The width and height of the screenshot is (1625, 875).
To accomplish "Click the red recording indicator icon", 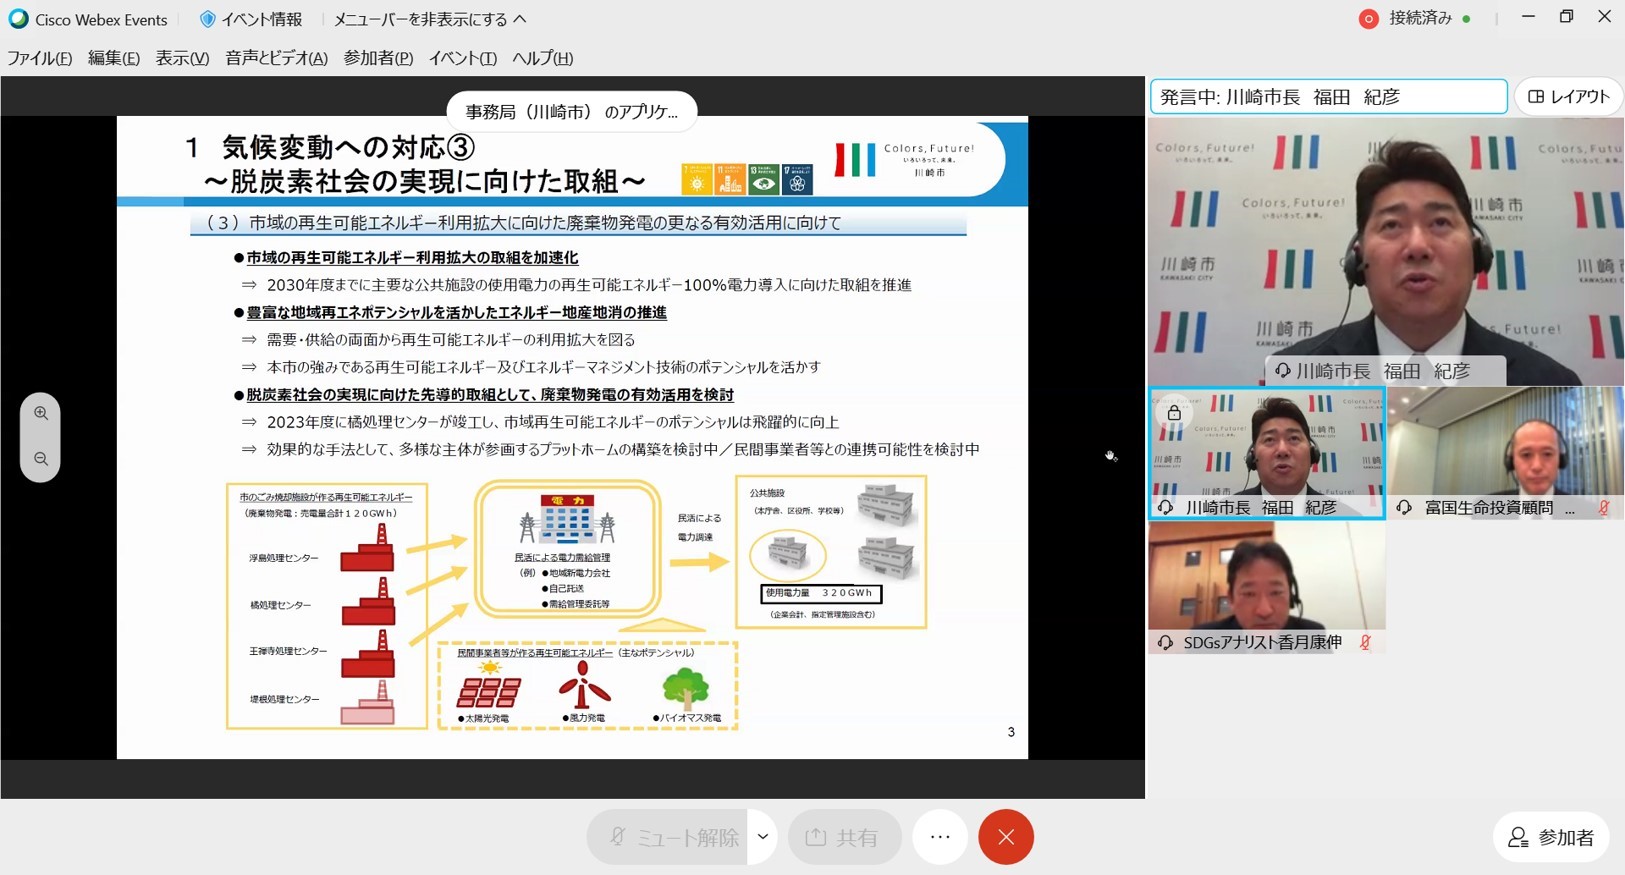I will click(1368, 19).
